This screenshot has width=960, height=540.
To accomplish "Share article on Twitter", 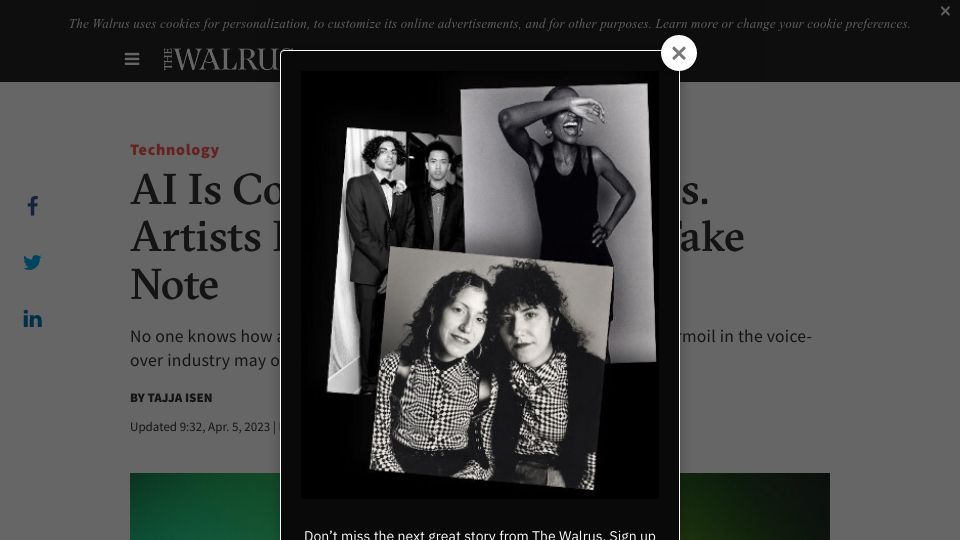I will [32, 263].
